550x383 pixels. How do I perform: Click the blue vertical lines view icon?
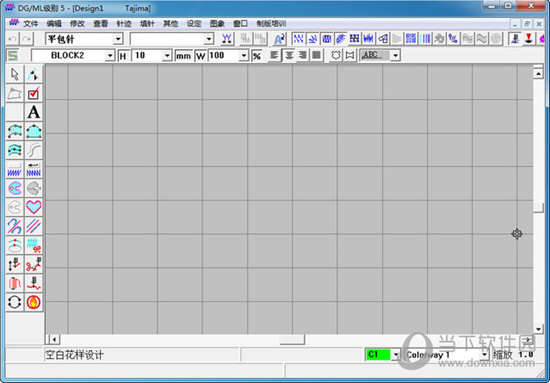pyautogui.click(x=425, y=39)
